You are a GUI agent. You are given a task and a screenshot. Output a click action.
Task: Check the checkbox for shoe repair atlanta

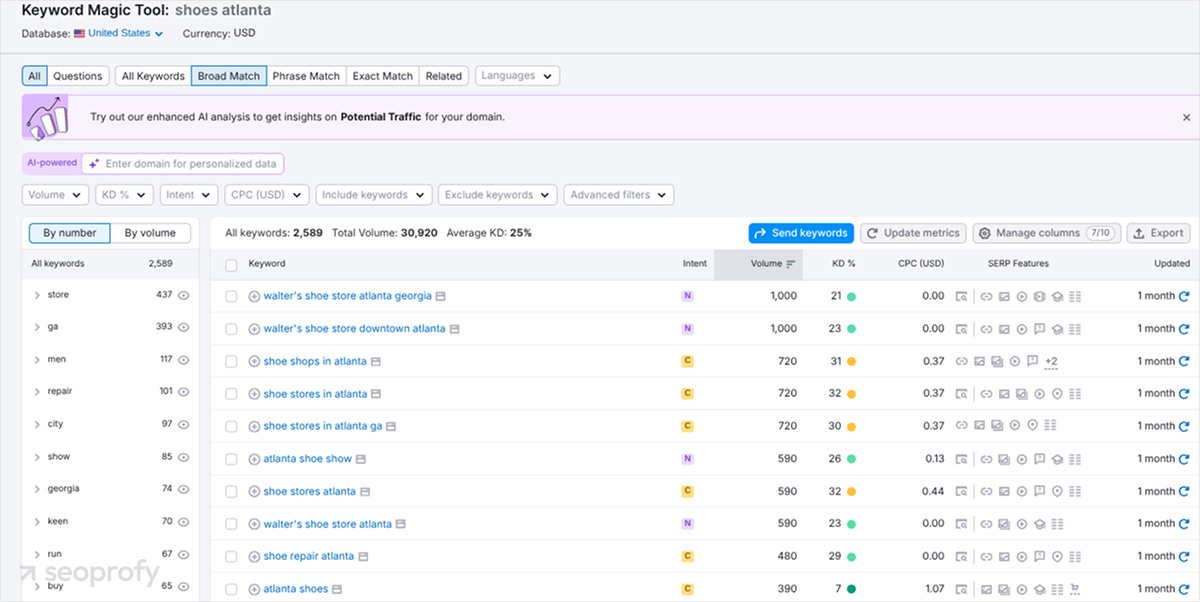(231, 556)
